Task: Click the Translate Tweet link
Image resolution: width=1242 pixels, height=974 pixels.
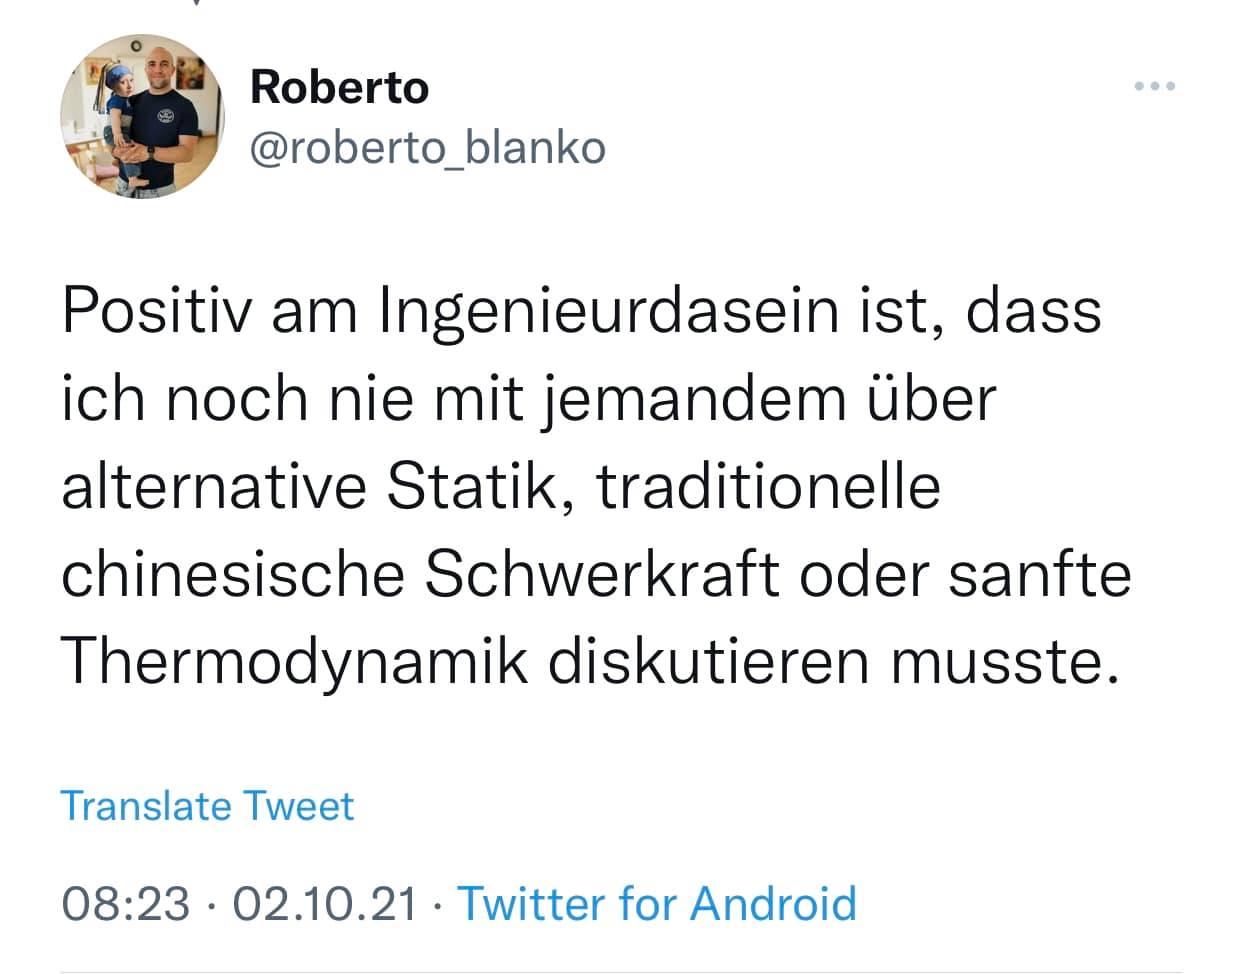Action: pyautogui.click(x=207, y=806)
